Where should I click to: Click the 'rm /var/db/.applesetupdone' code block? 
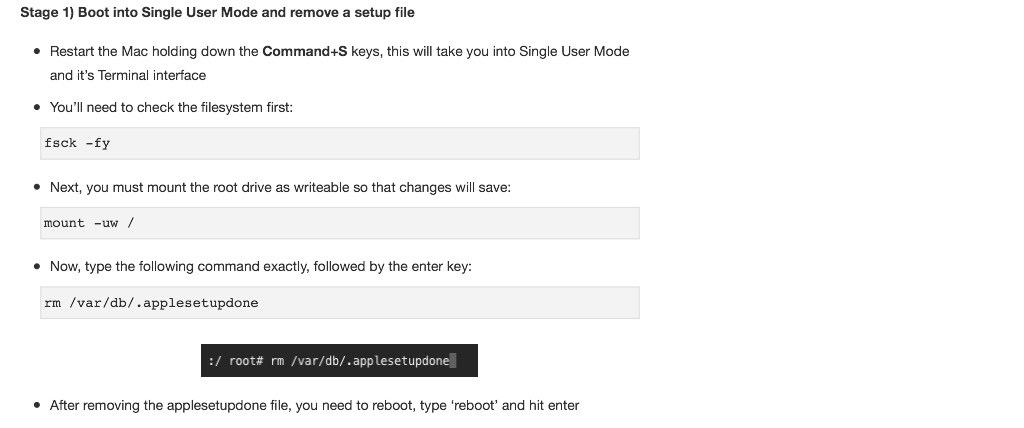click(340, 303)
